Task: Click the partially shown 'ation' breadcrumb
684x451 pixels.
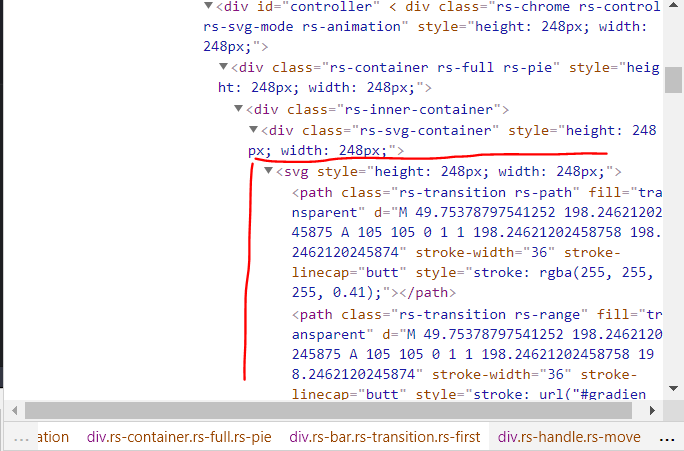Action: 53,437
